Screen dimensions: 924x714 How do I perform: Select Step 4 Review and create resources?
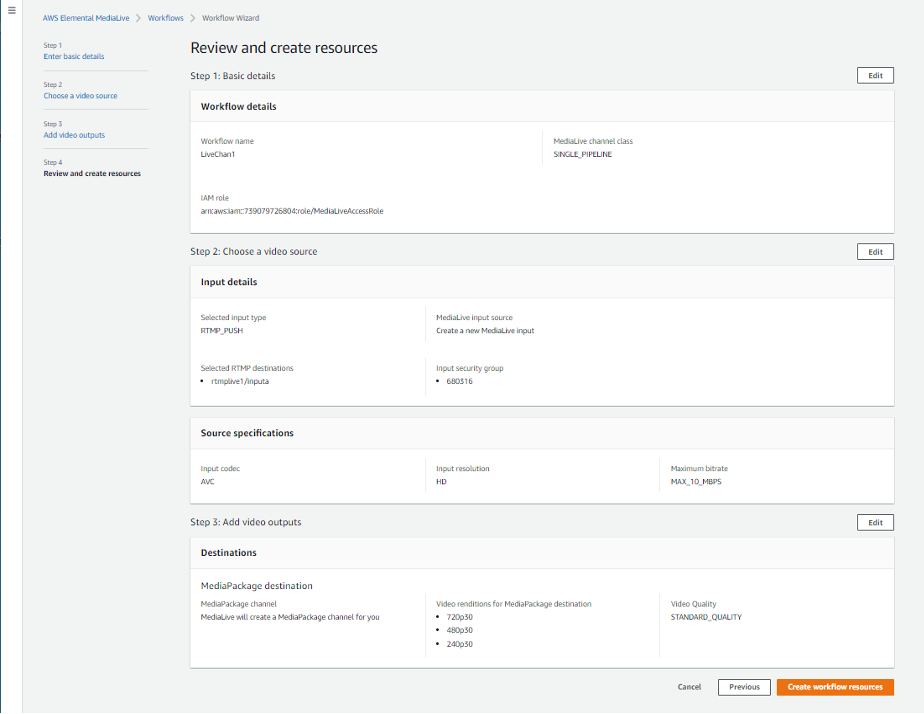tap(93, 173)
